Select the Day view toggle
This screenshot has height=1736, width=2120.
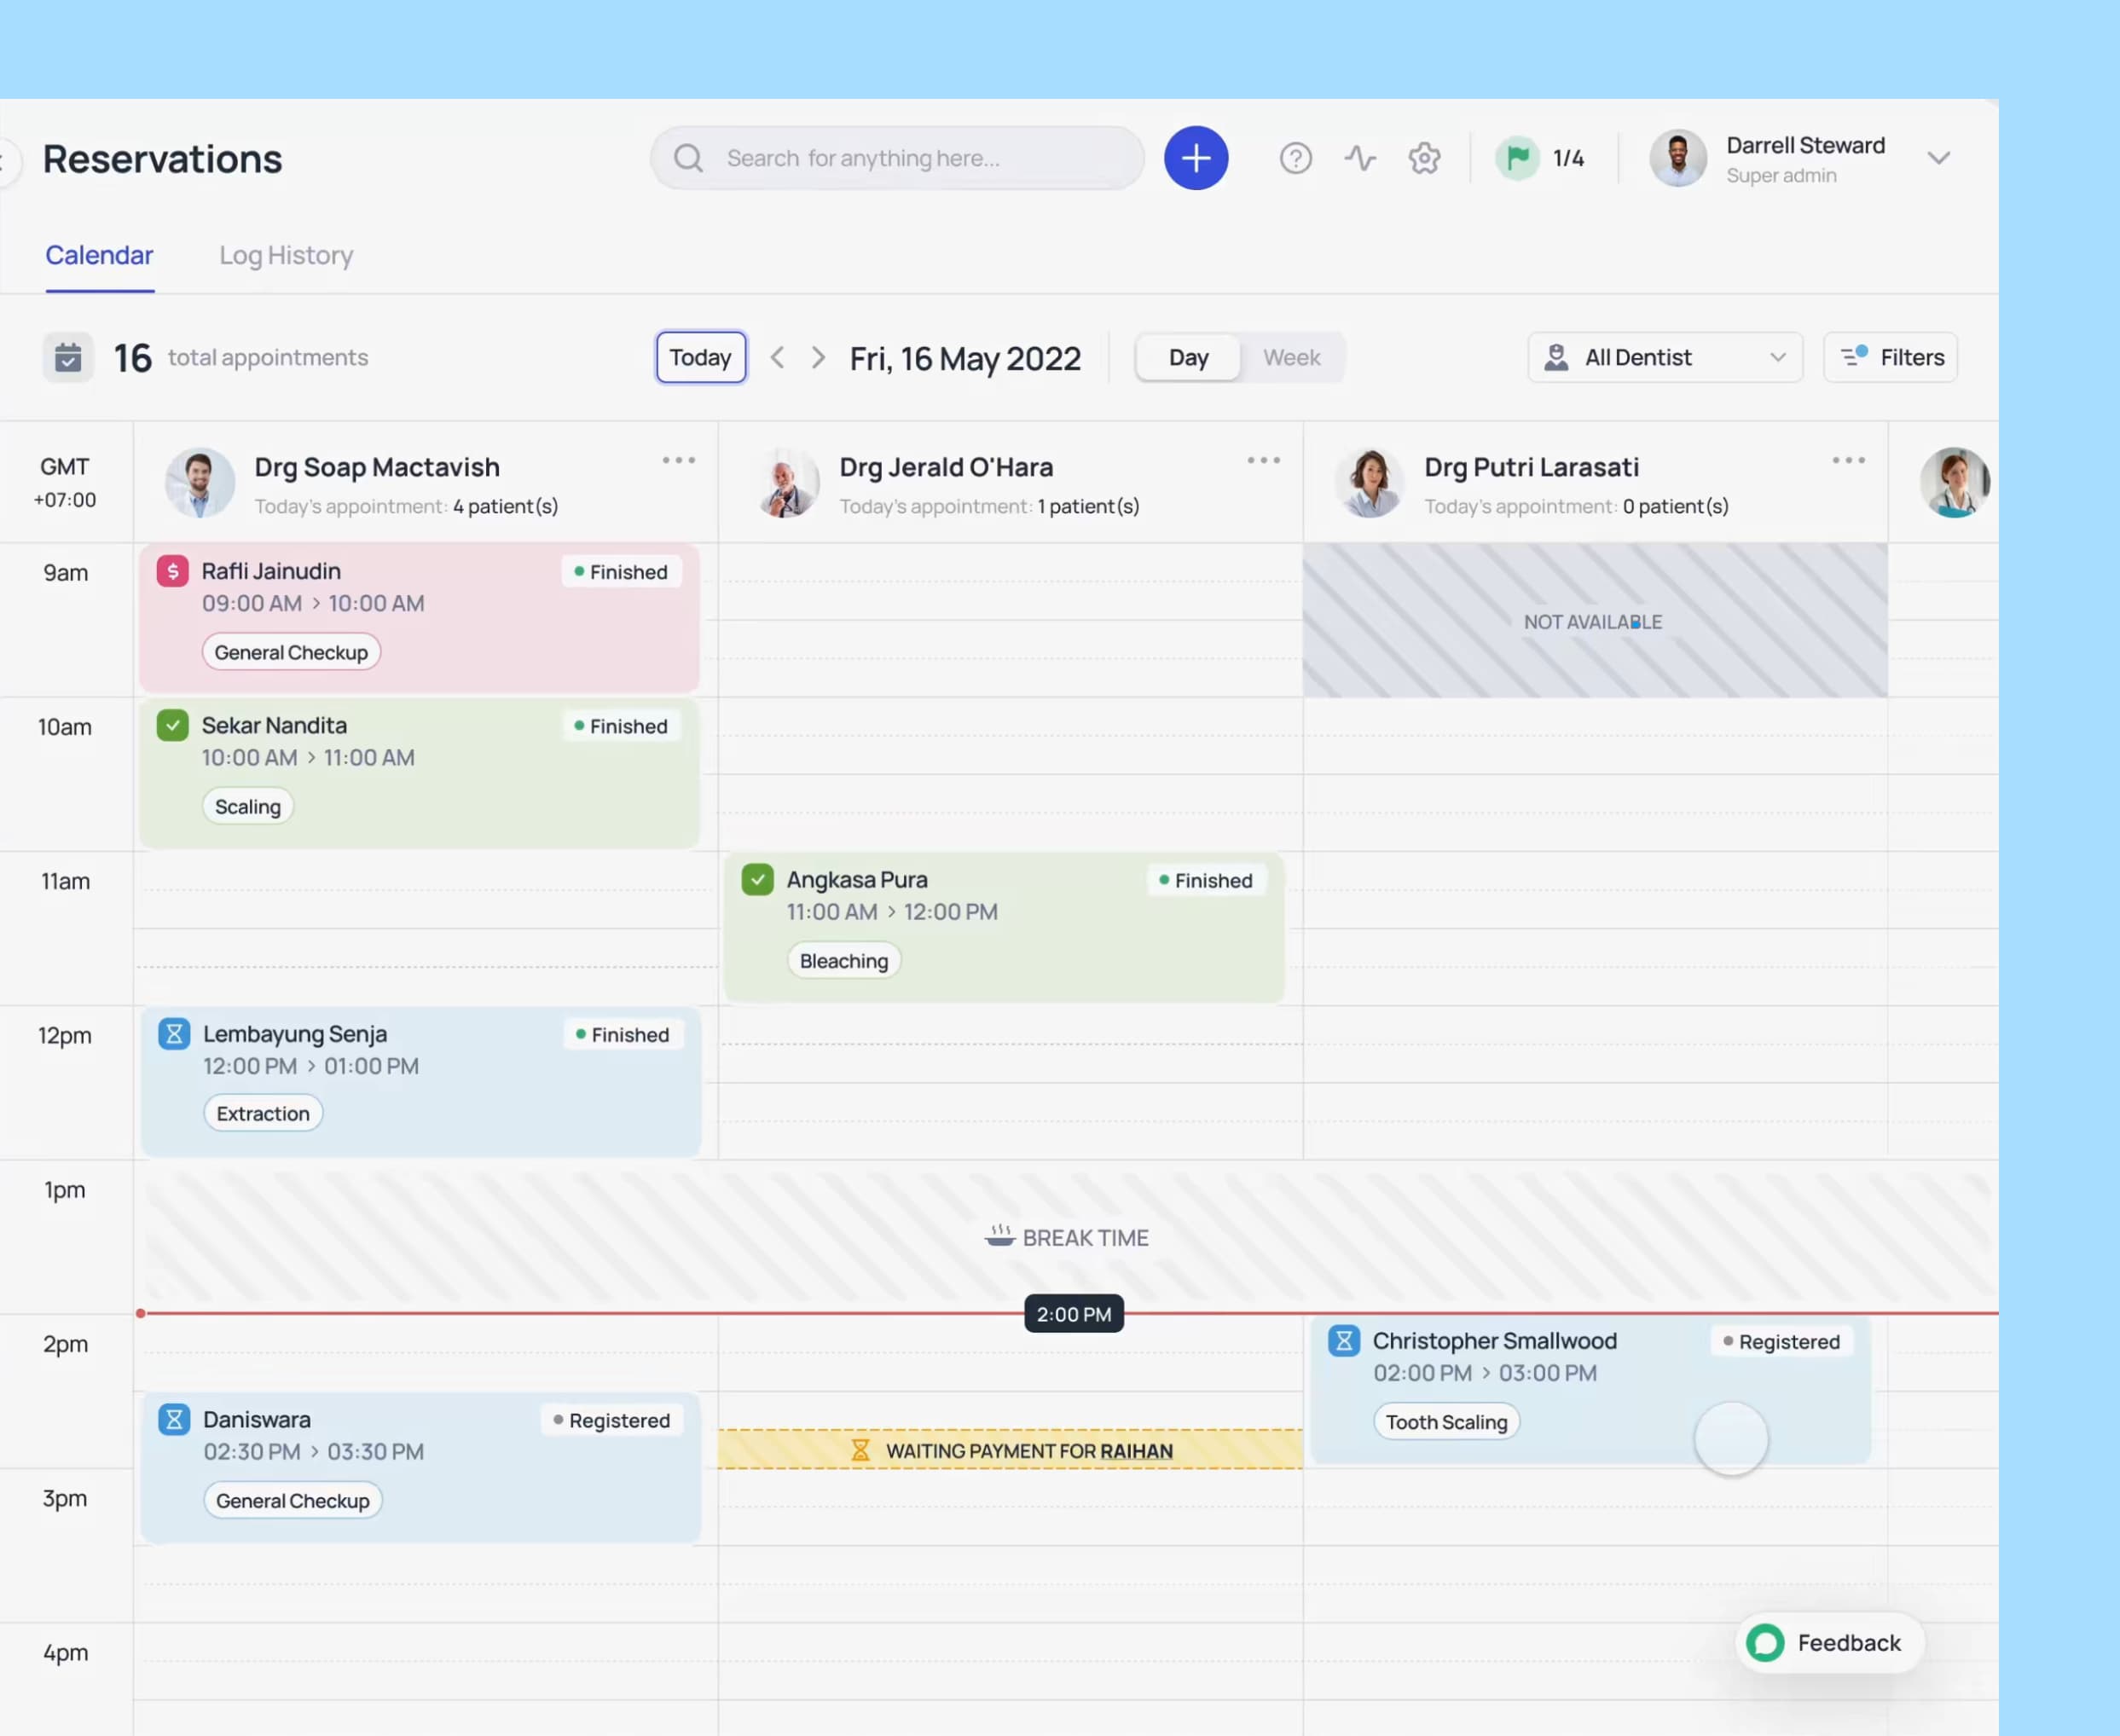(x=1188, y=357)
